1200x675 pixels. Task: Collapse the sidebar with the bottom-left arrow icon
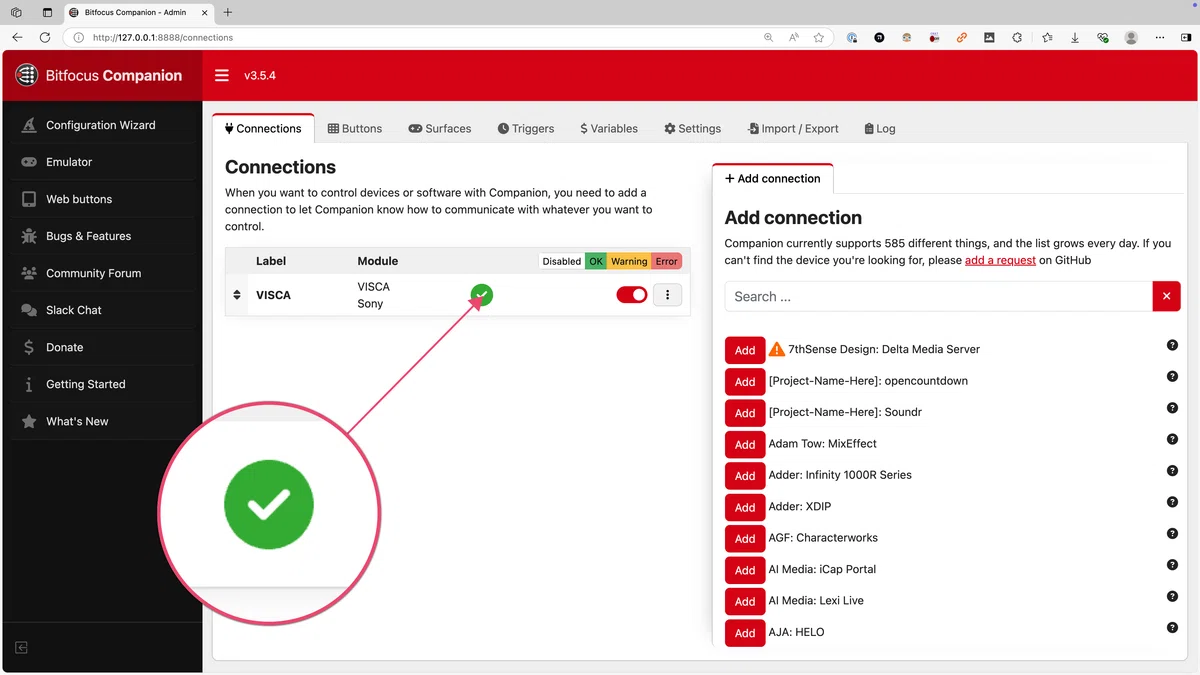click(21, 648)
